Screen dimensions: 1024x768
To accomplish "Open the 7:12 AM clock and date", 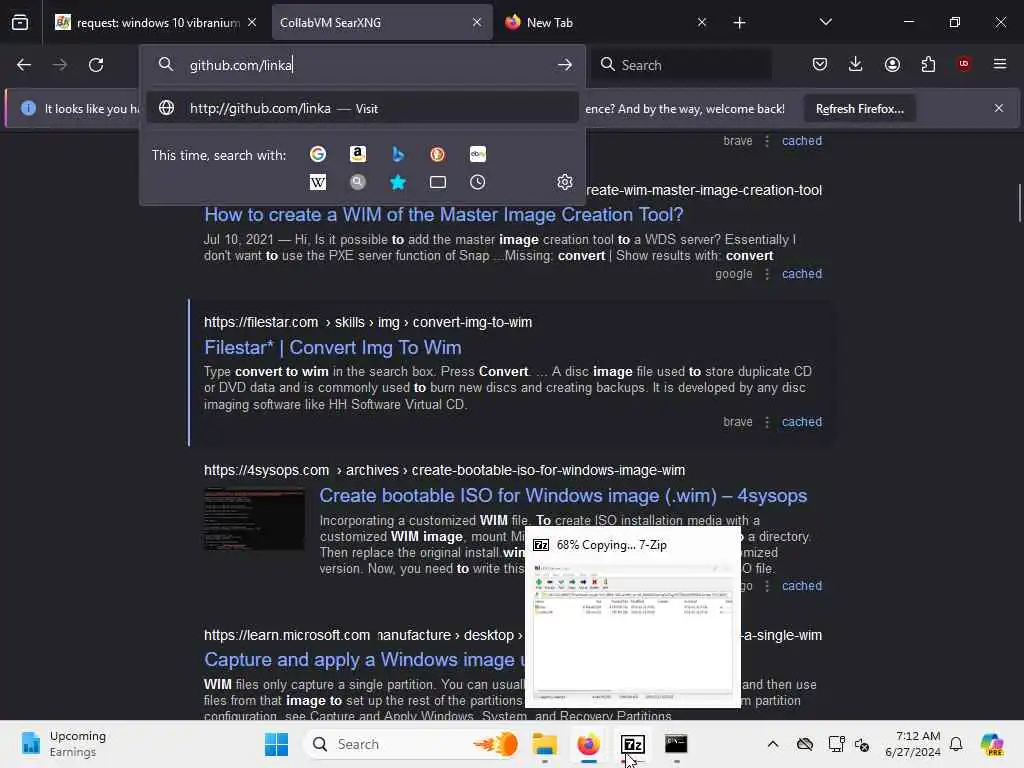I will coord(912,744).
